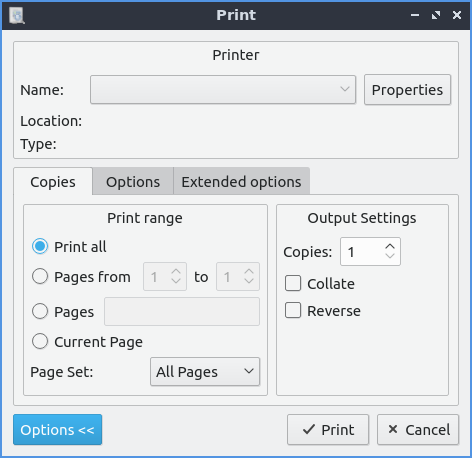Screen dimensions: 472x458
Task: Increase the Copies count with up arrow
Action: click(390, 247)
